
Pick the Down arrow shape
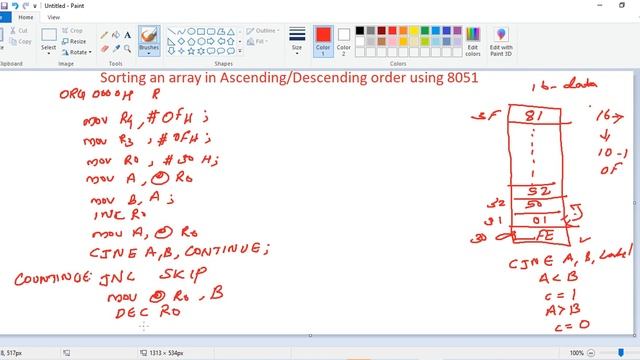click(171, 51)
